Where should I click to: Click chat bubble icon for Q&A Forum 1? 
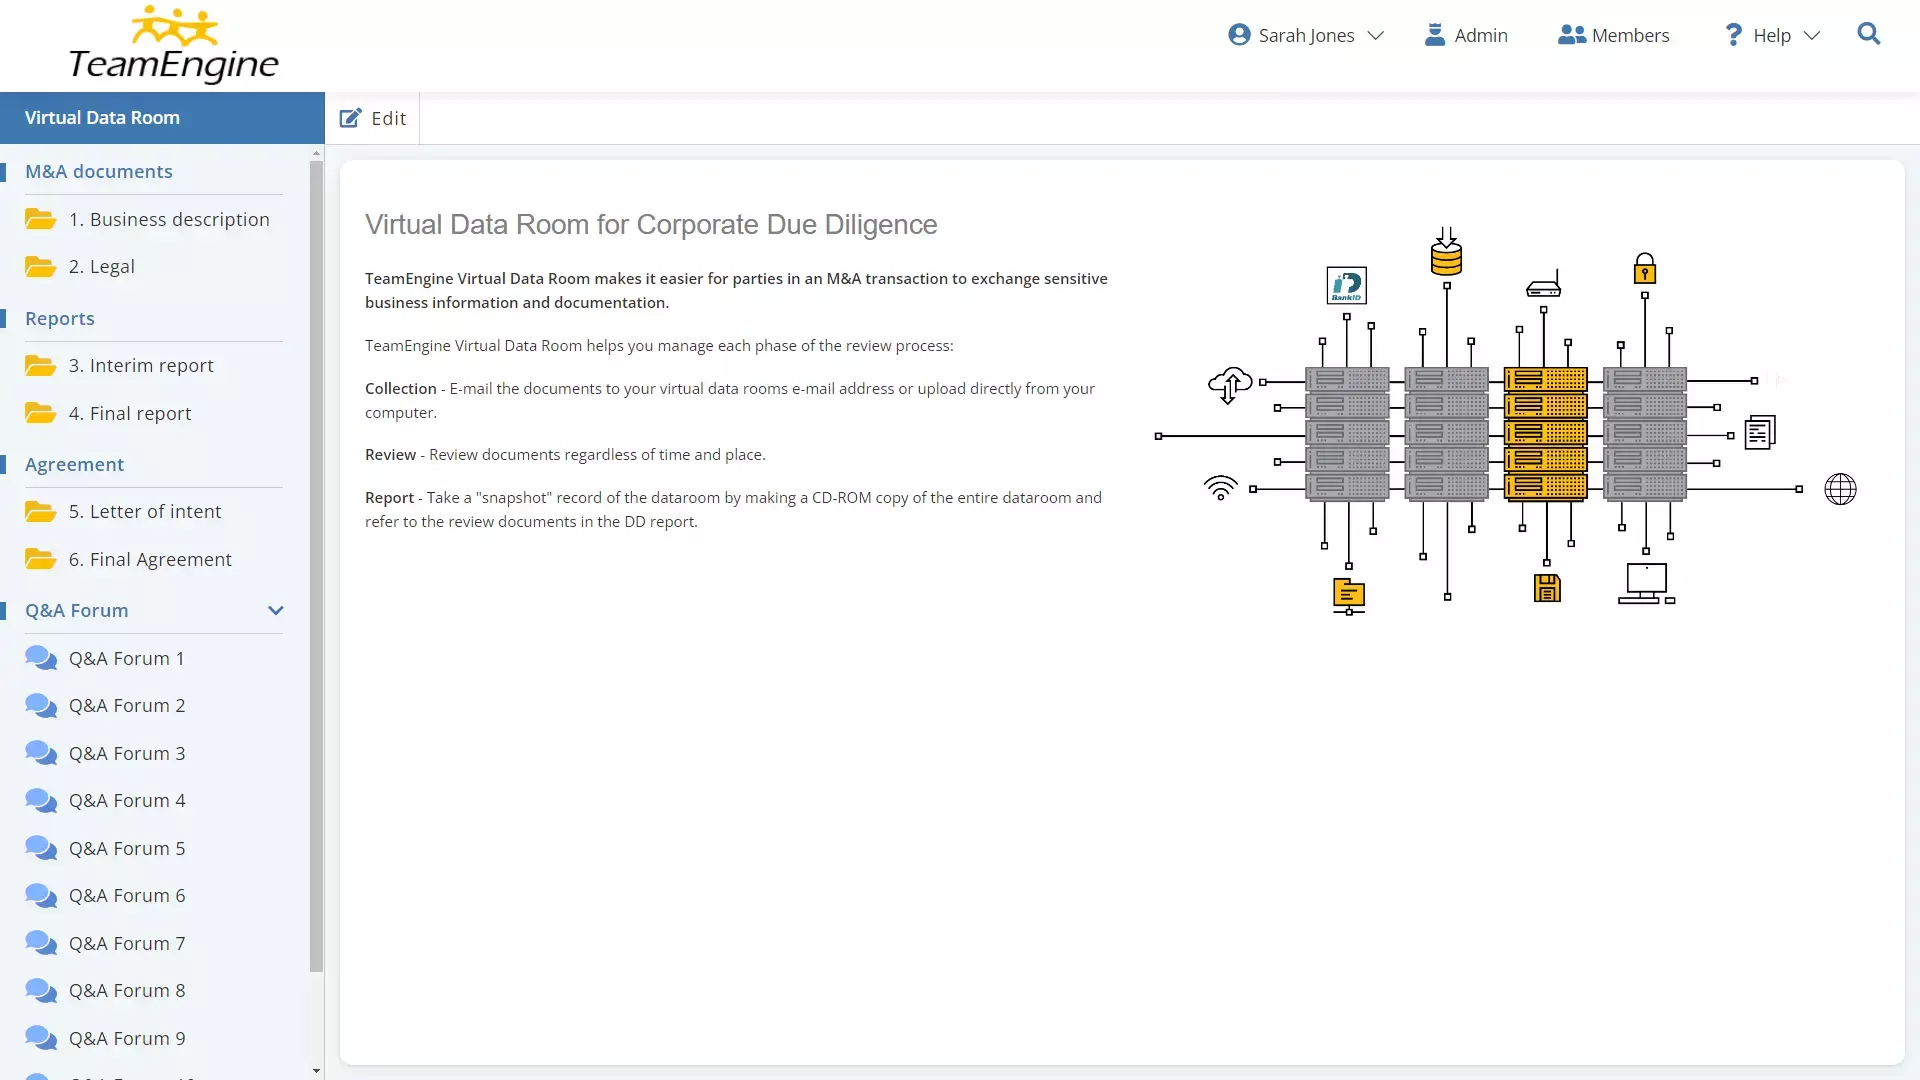click(41, 658)
